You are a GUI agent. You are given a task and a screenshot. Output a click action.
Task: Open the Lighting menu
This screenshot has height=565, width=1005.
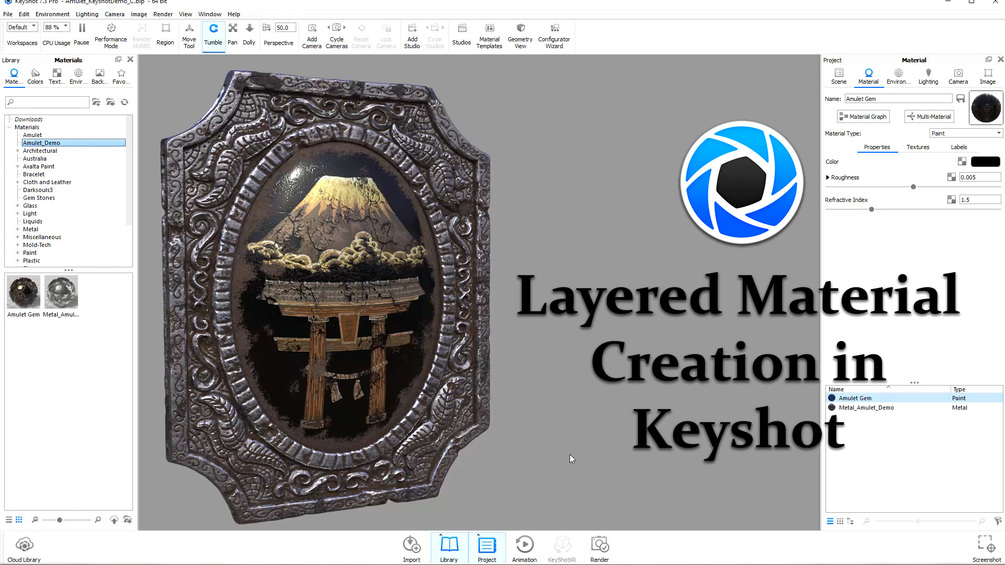(x=87, y=14)
